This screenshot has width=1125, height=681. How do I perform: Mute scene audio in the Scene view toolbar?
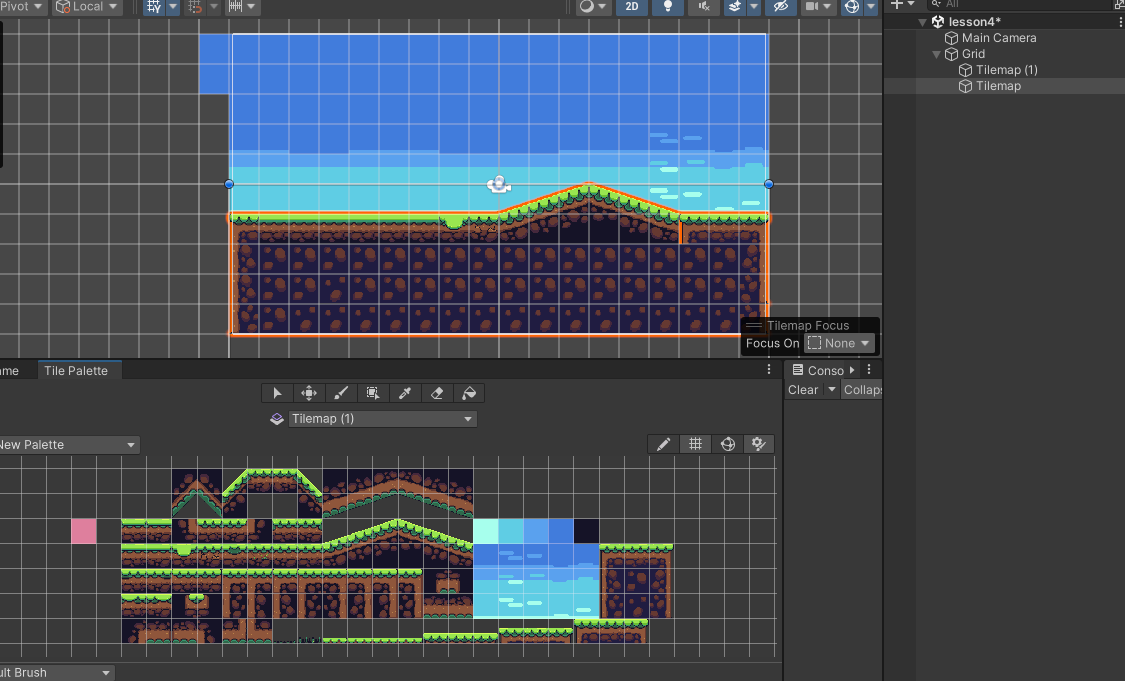click(703, 7)
